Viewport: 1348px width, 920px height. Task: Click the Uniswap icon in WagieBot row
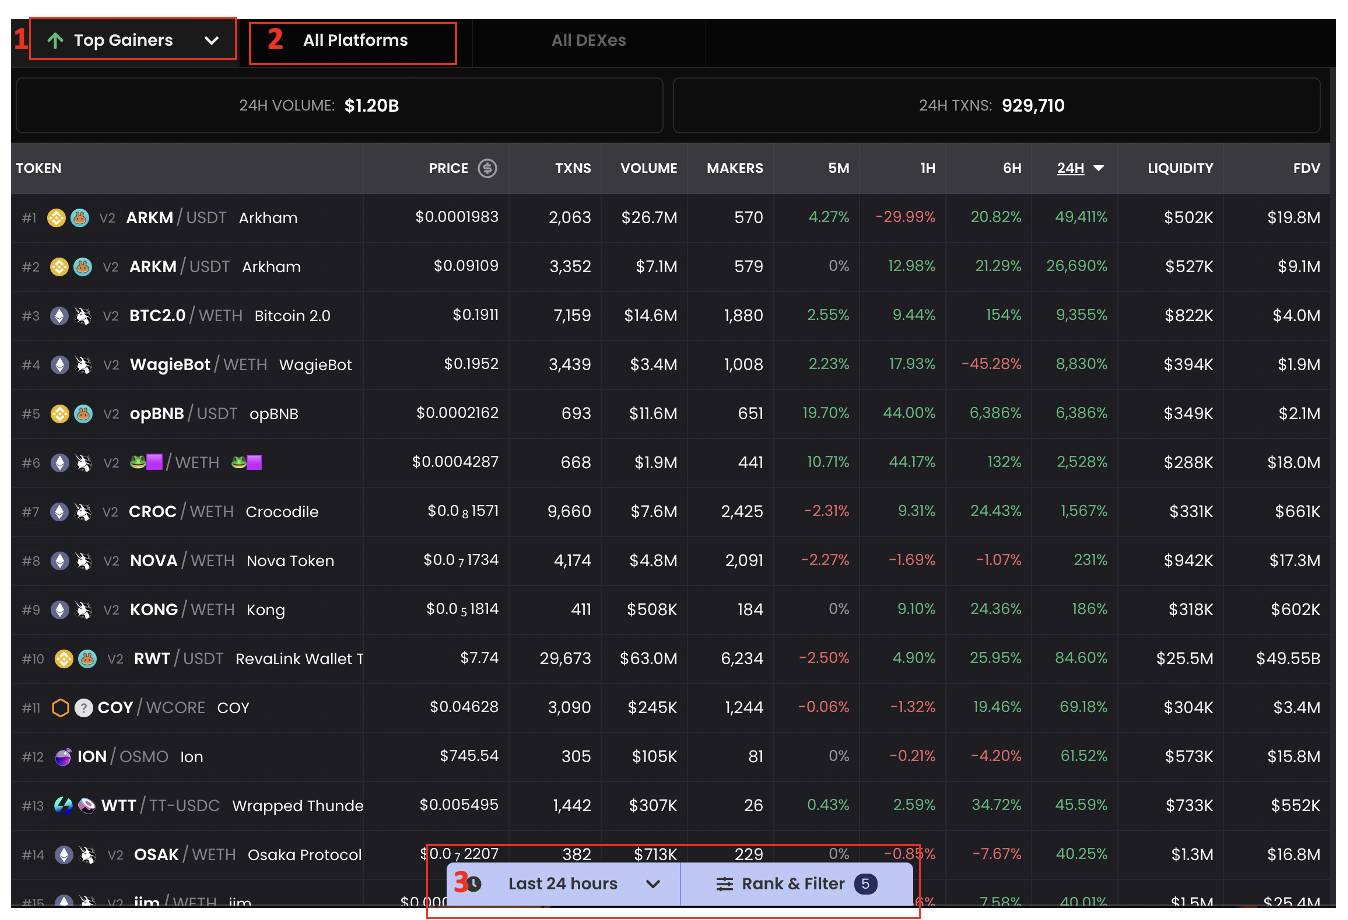pyautogui.click(x=83, y=365)
